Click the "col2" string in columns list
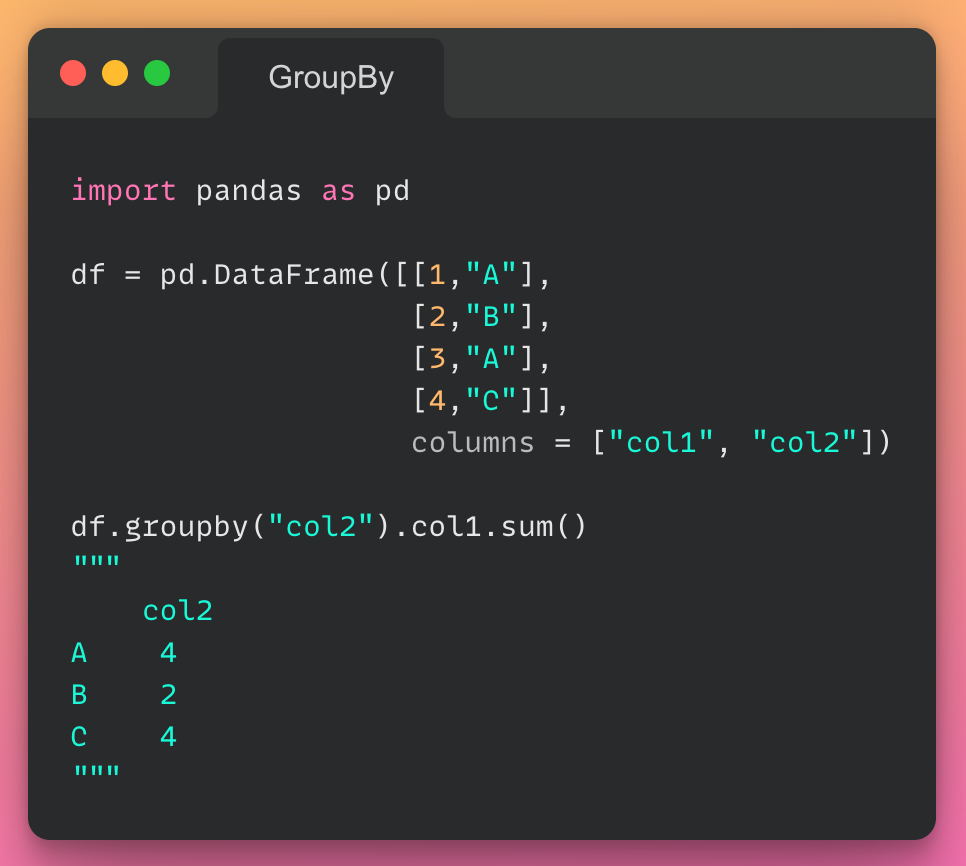966x866 pixels. (804, 442)
